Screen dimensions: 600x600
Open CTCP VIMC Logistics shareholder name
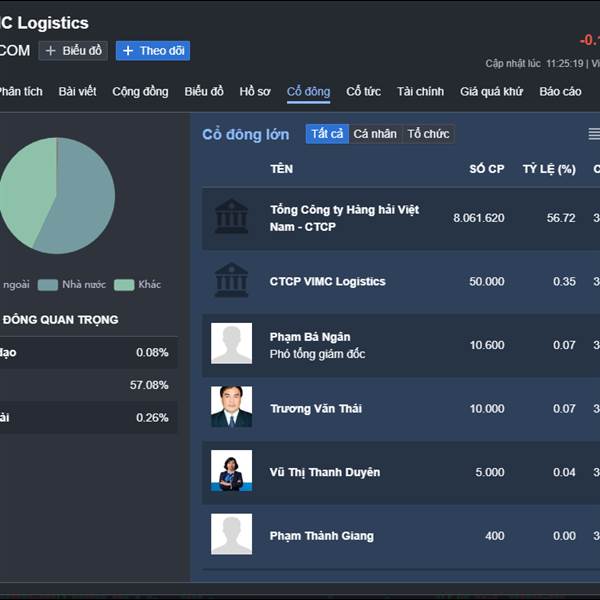(328, 282)
